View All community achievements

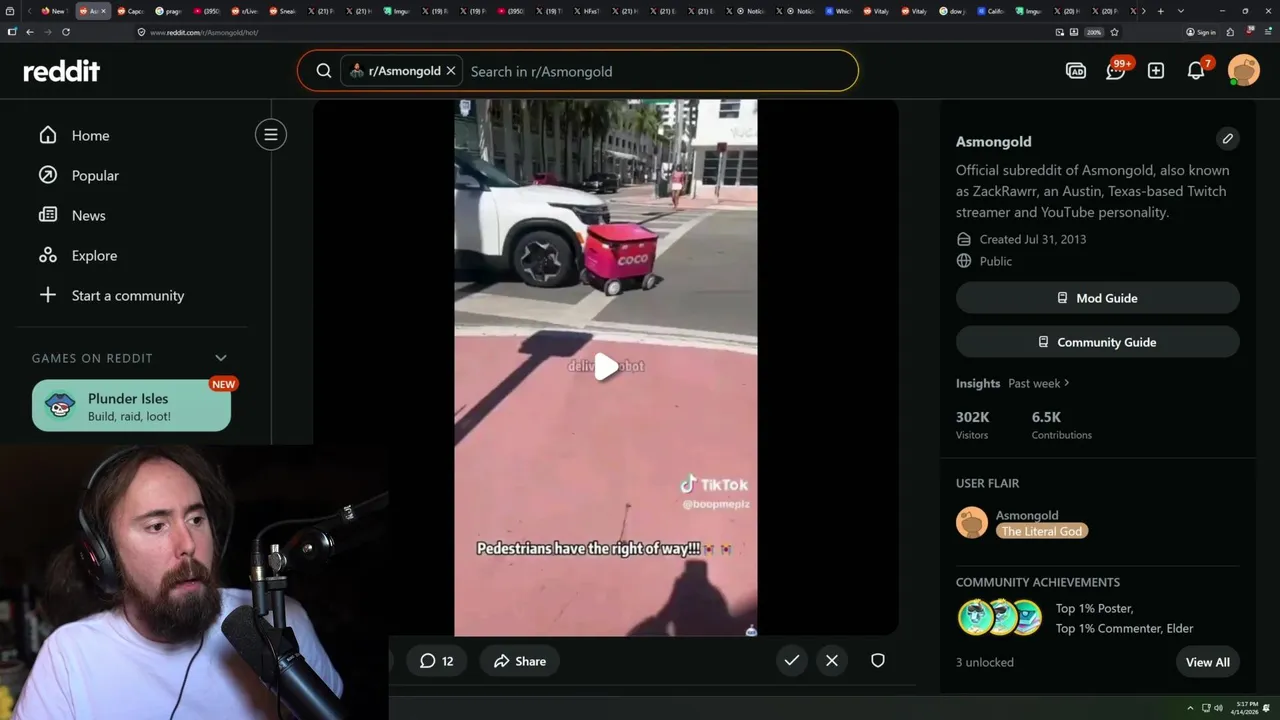(x=1208, y=662)
